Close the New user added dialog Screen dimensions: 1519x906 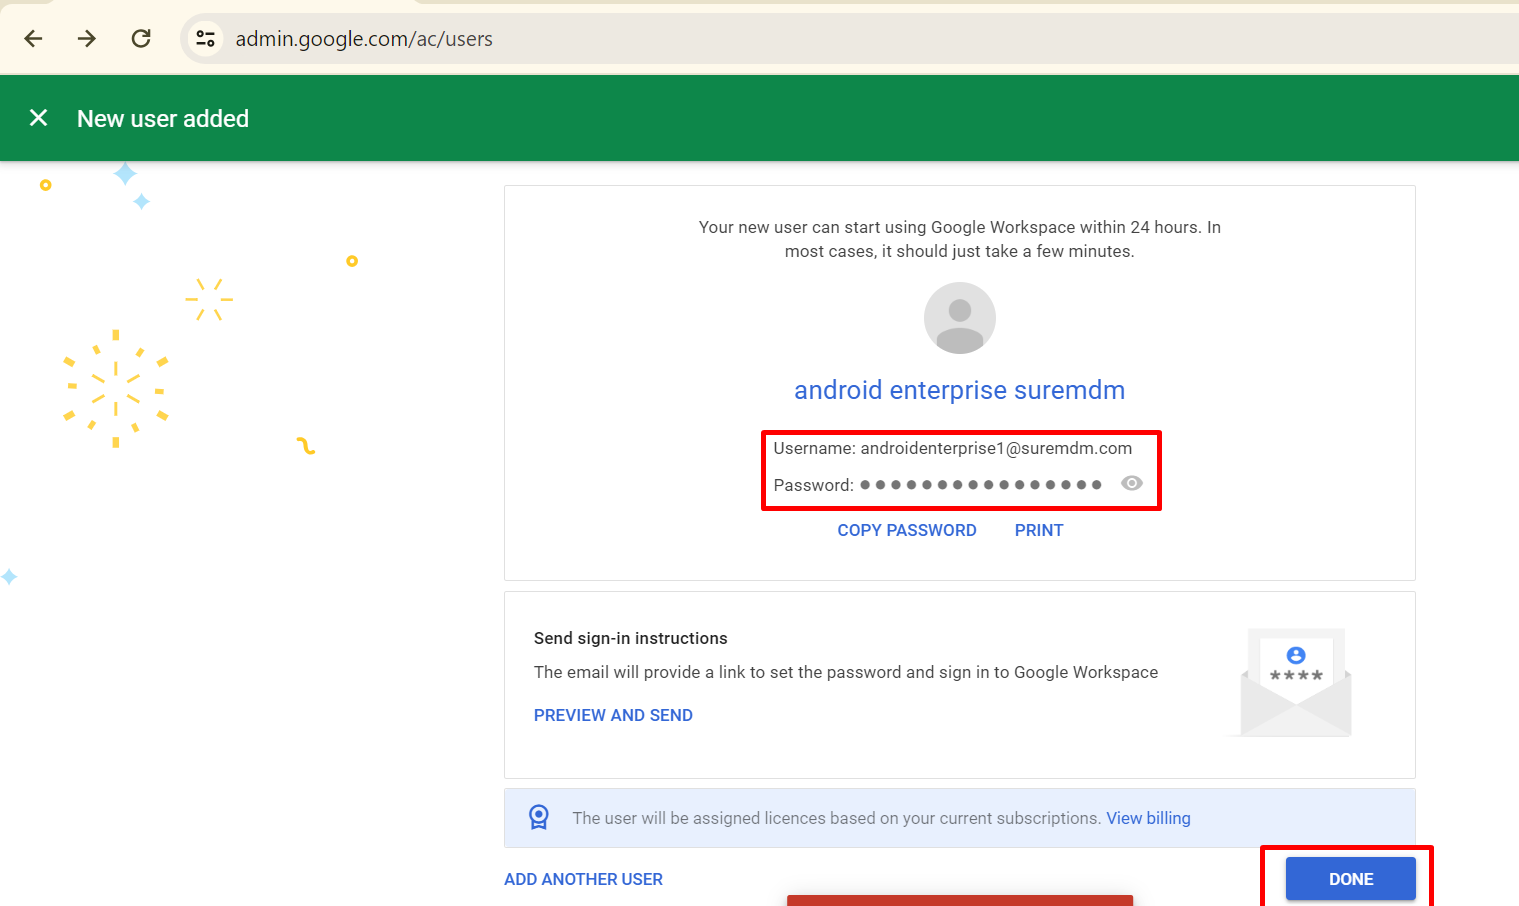[x=39, y=118]
